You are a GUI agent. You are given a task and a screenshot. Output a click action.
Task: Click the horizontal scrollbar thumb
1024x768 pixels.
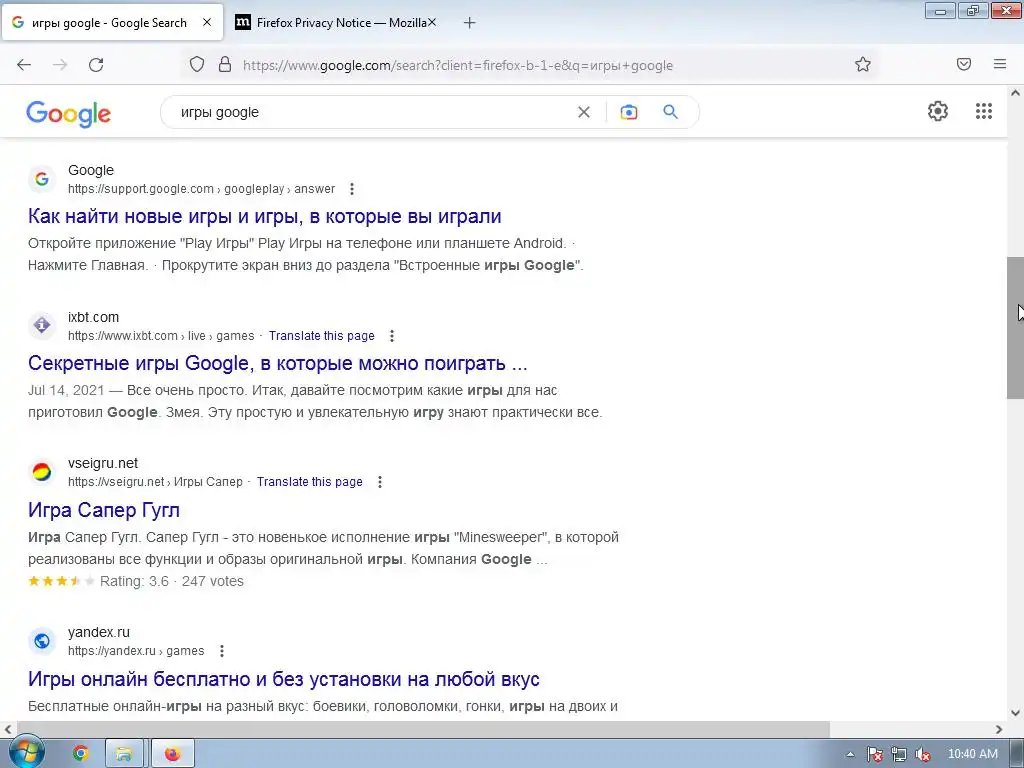[x=423, y=729]
